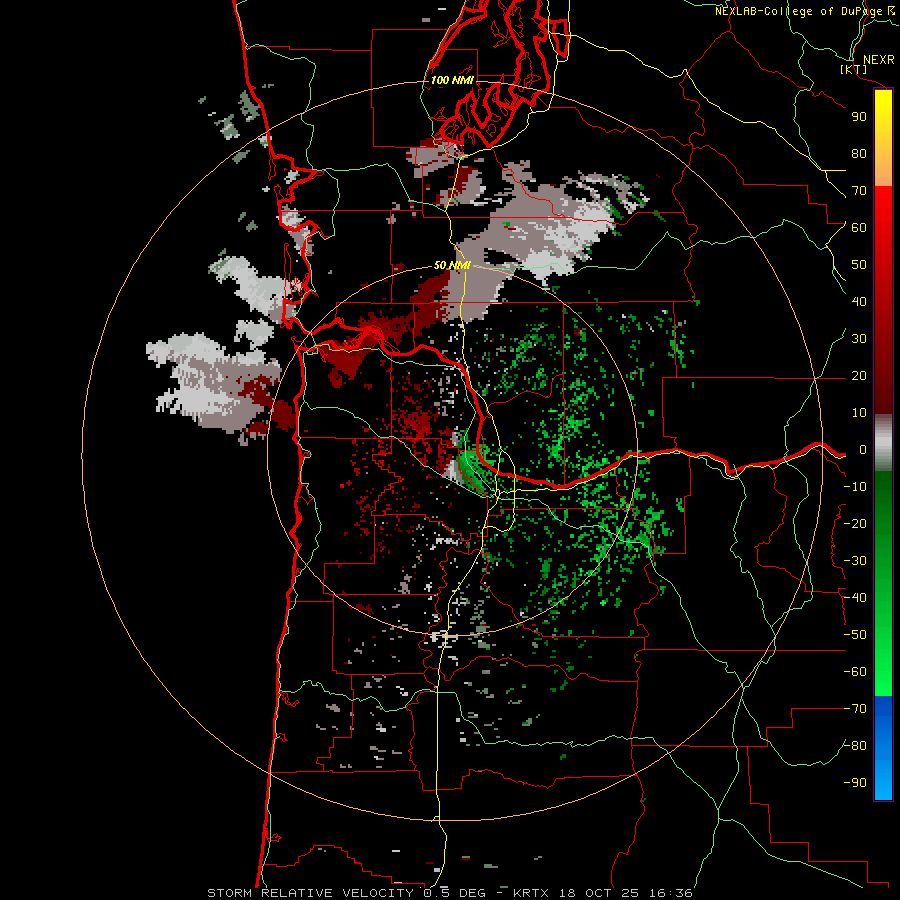900x900 pixels.
Task: Click the -20 value on the velocity scale
Action: point(855,524)
